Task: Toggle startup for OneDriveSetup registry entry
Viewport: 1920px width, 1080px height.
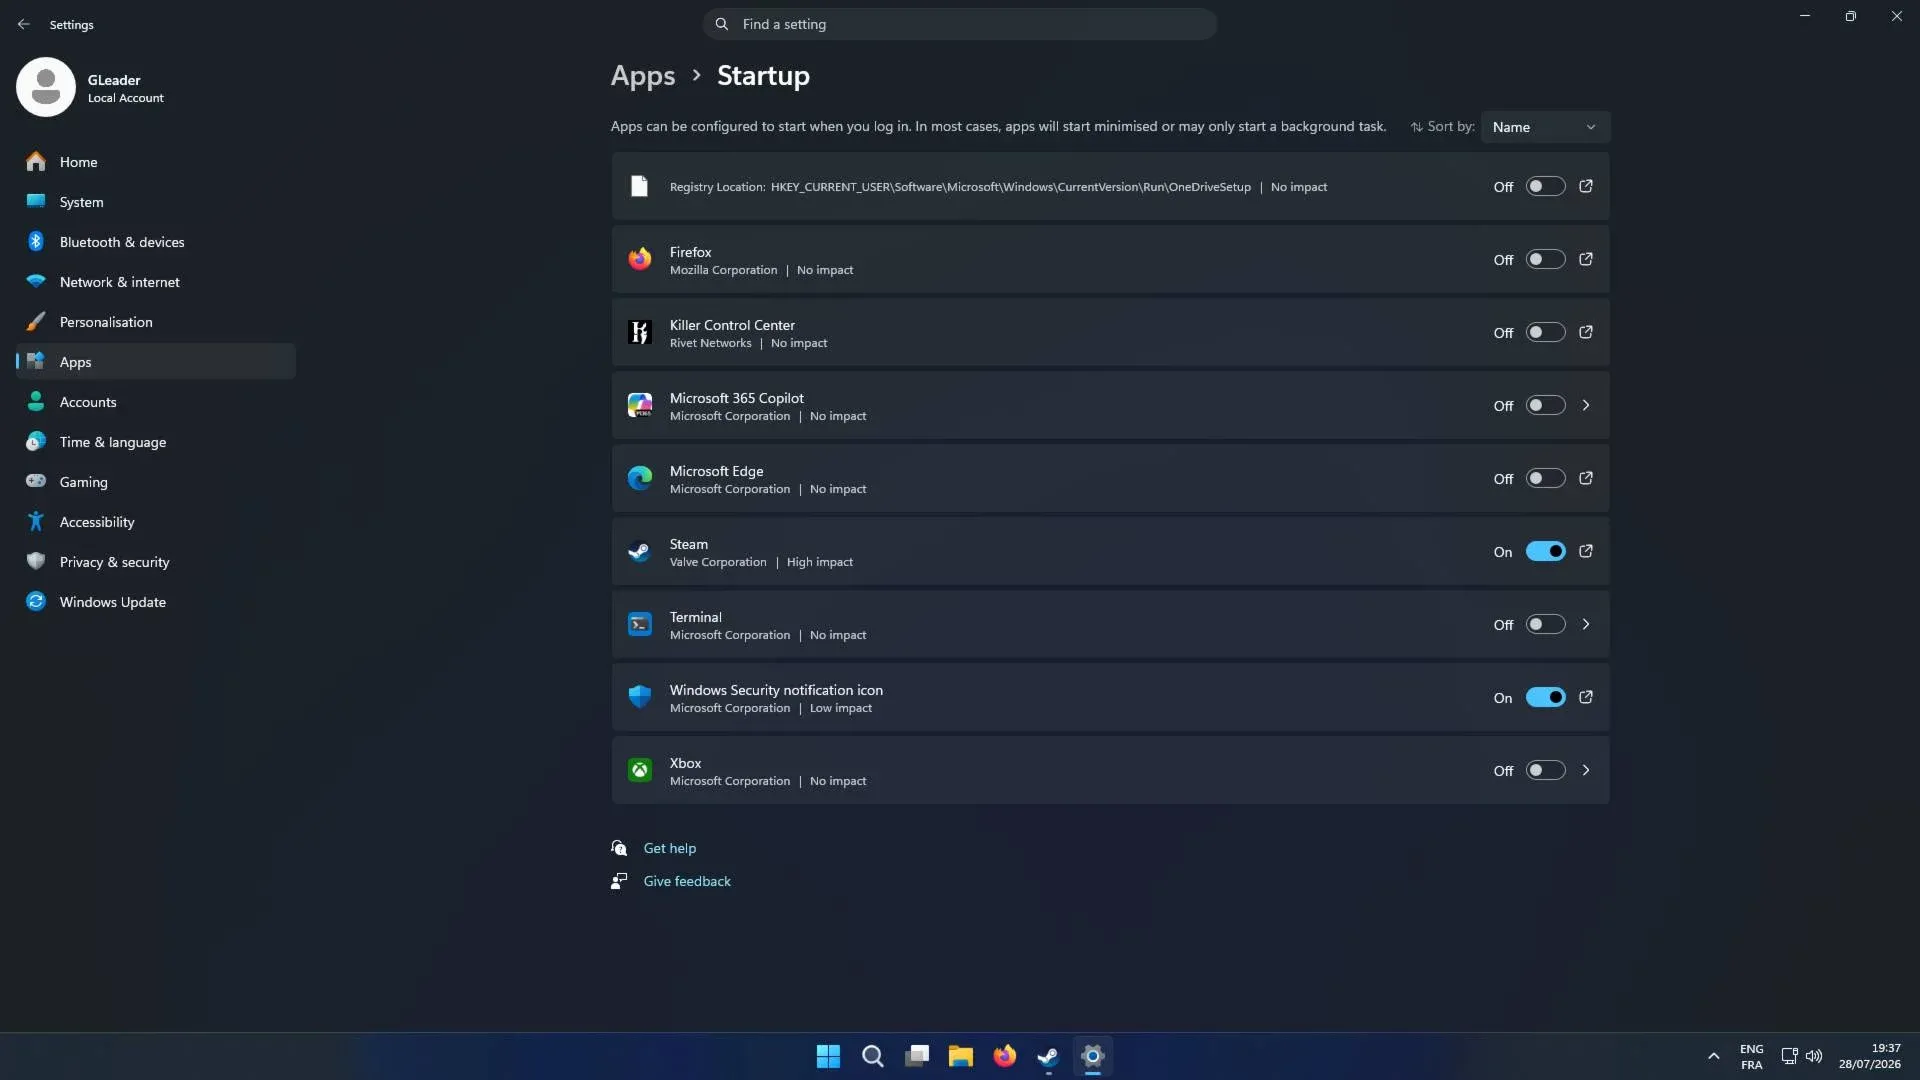Action: point(1545,187)
